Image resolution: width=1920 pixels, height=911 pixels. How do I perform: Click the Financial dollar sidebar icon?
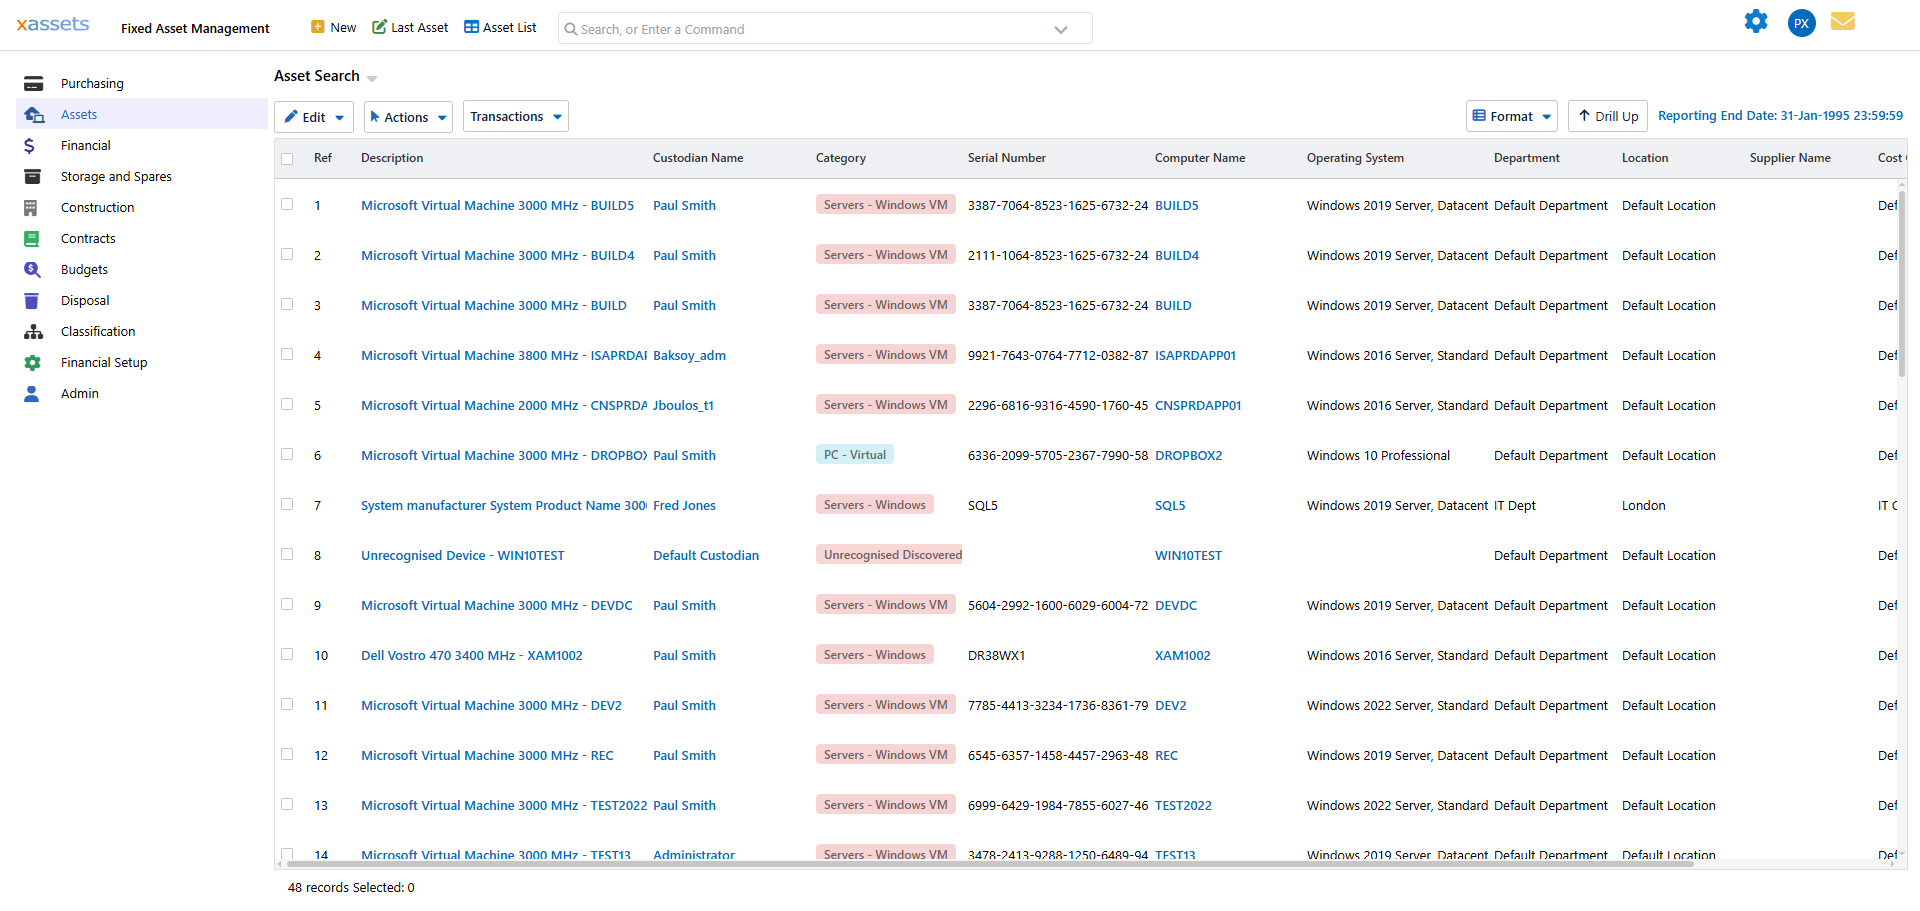click(x=33, y=145)
